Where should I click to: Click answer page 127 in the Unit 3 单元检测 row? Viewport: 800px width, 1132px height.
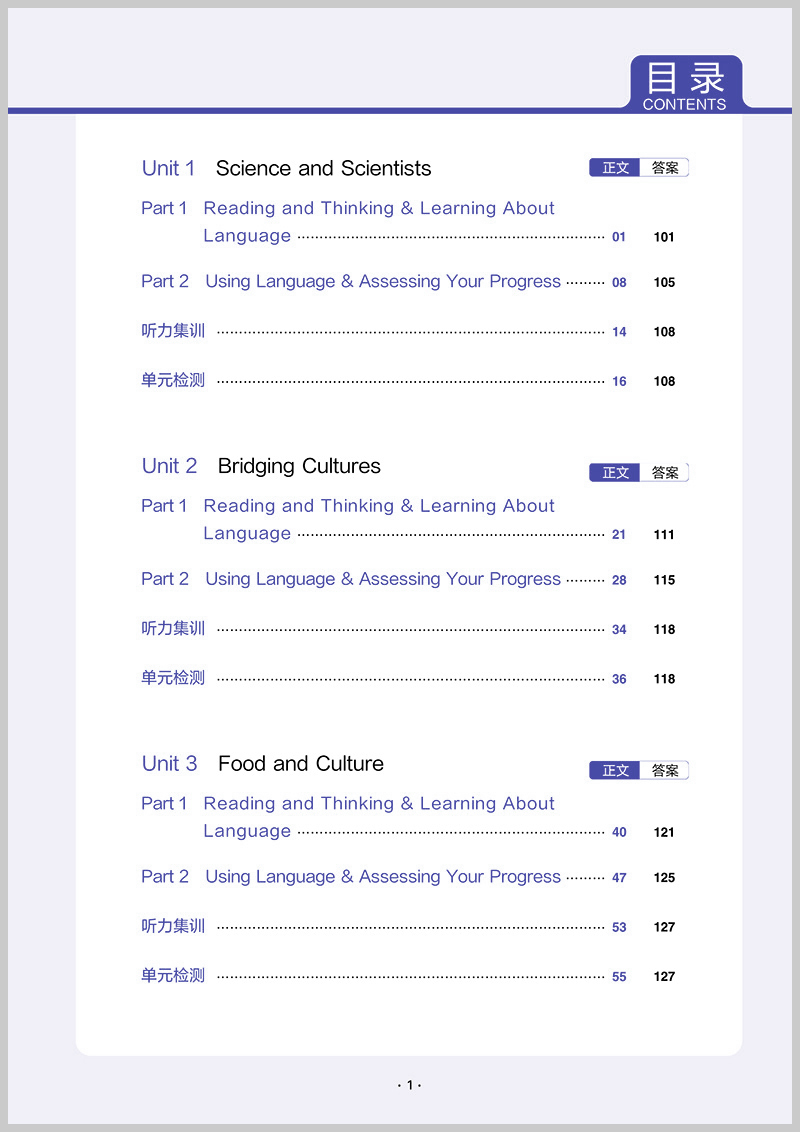coord(664,977)
